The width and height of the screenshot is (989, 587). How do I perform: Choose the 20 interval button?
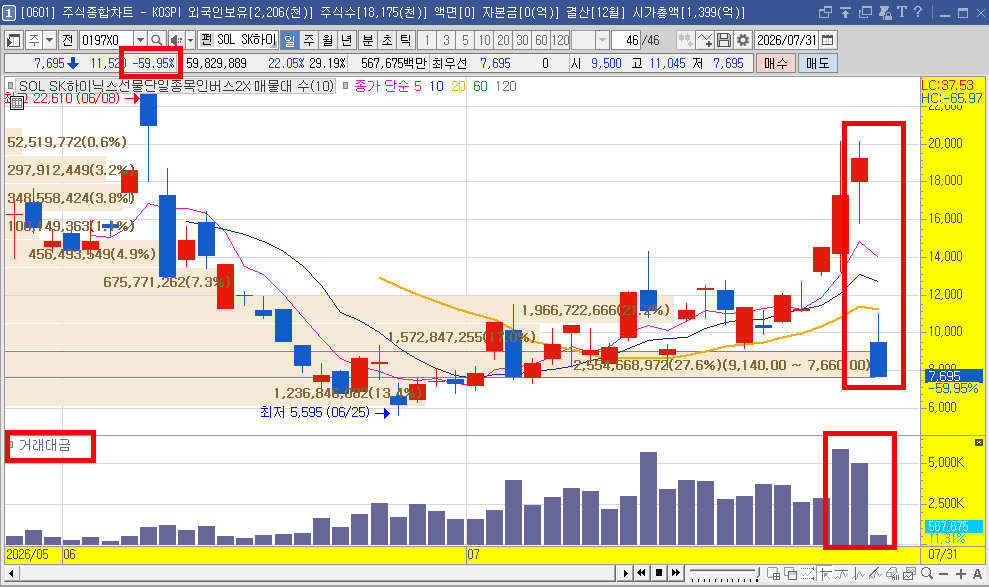(x=503, y=40)
